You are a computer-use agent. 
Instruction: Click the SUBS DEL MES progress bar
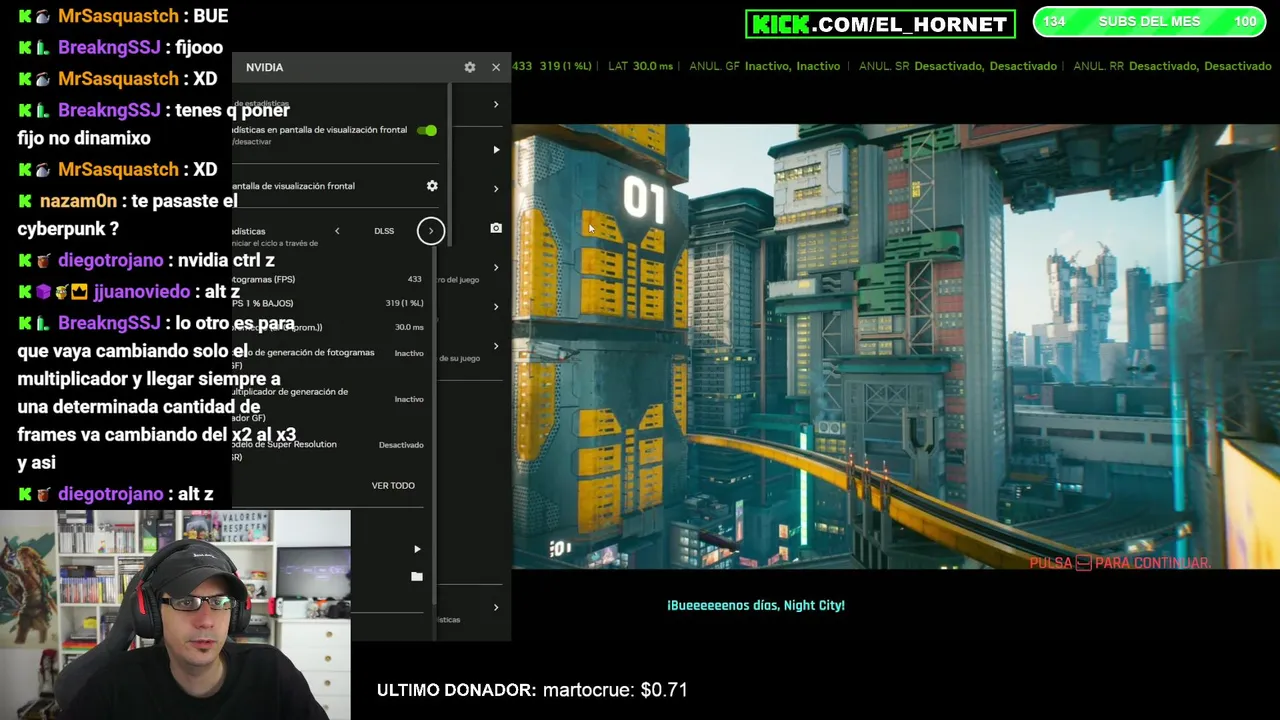pos(1149,22)
